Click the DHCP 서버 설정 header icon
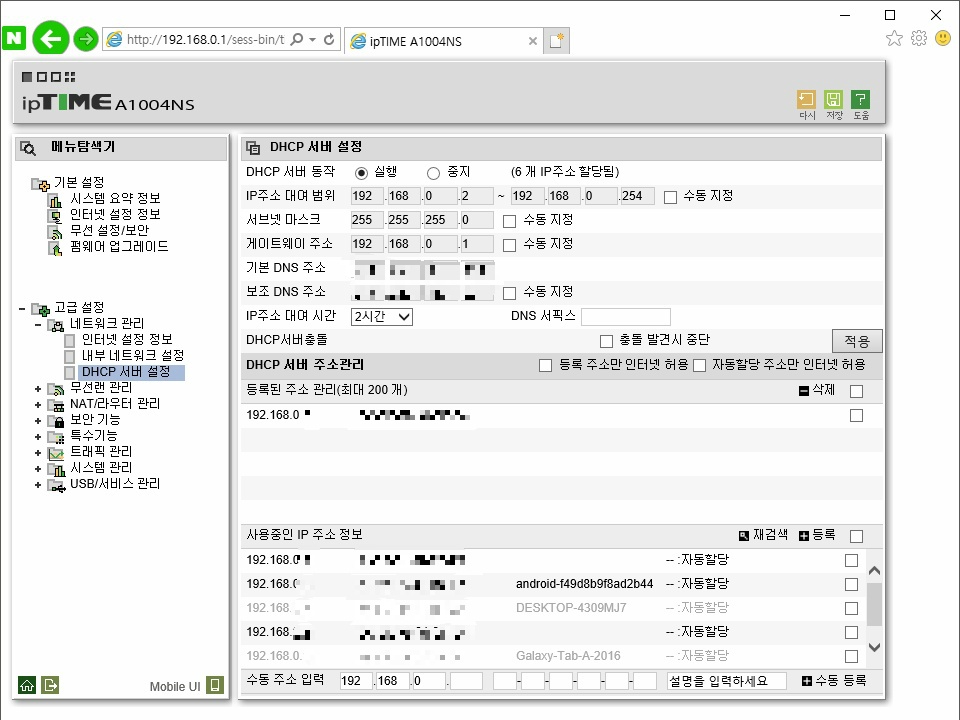Image resolution: width=960 pixels, height=720 pixels. [x=253, y=148]
